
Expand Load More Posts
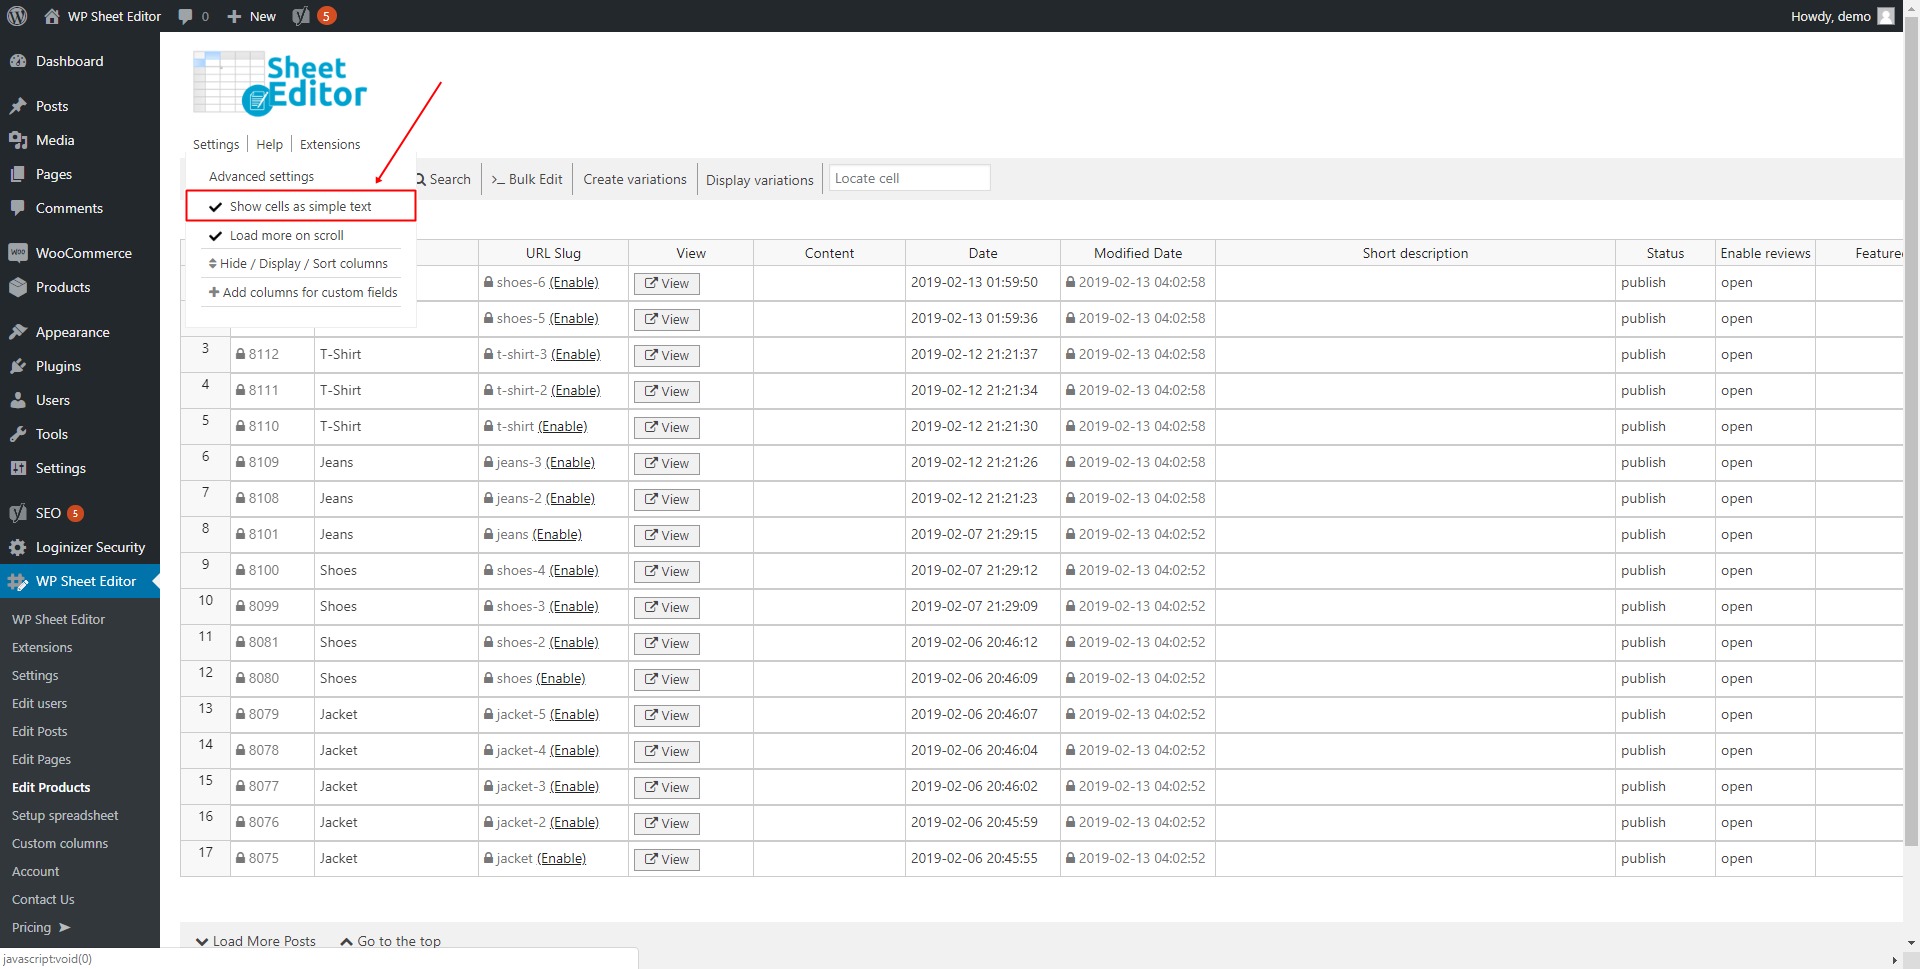pos(257,941)
